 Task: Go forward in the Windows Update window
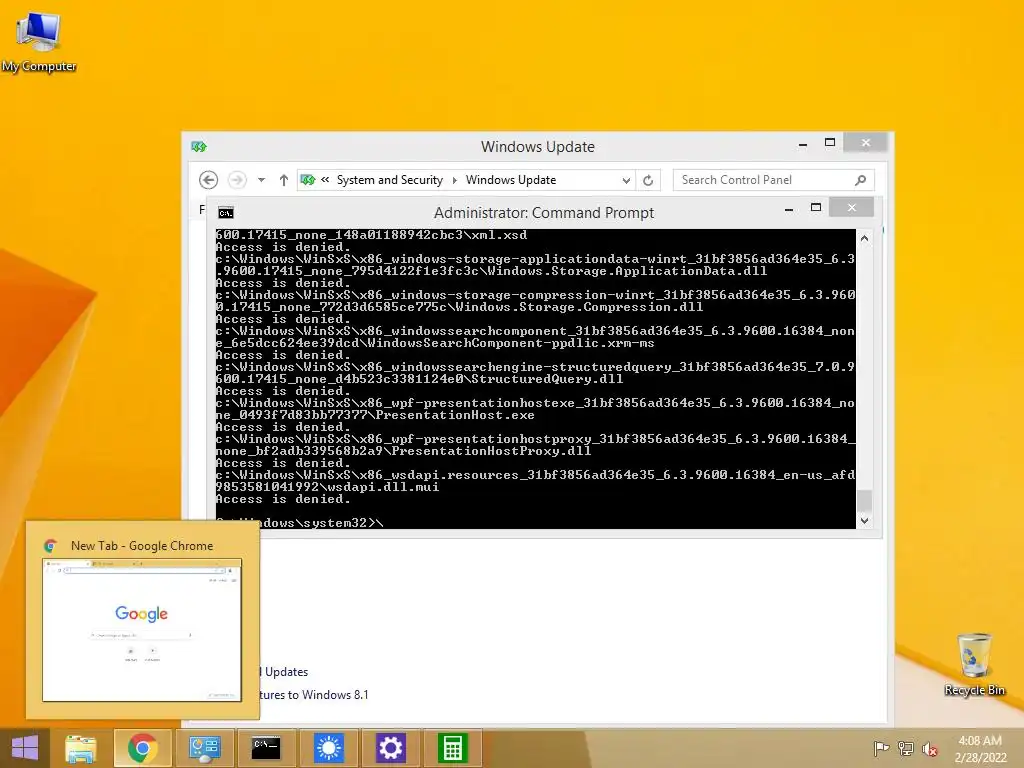(x=237, y=180)
